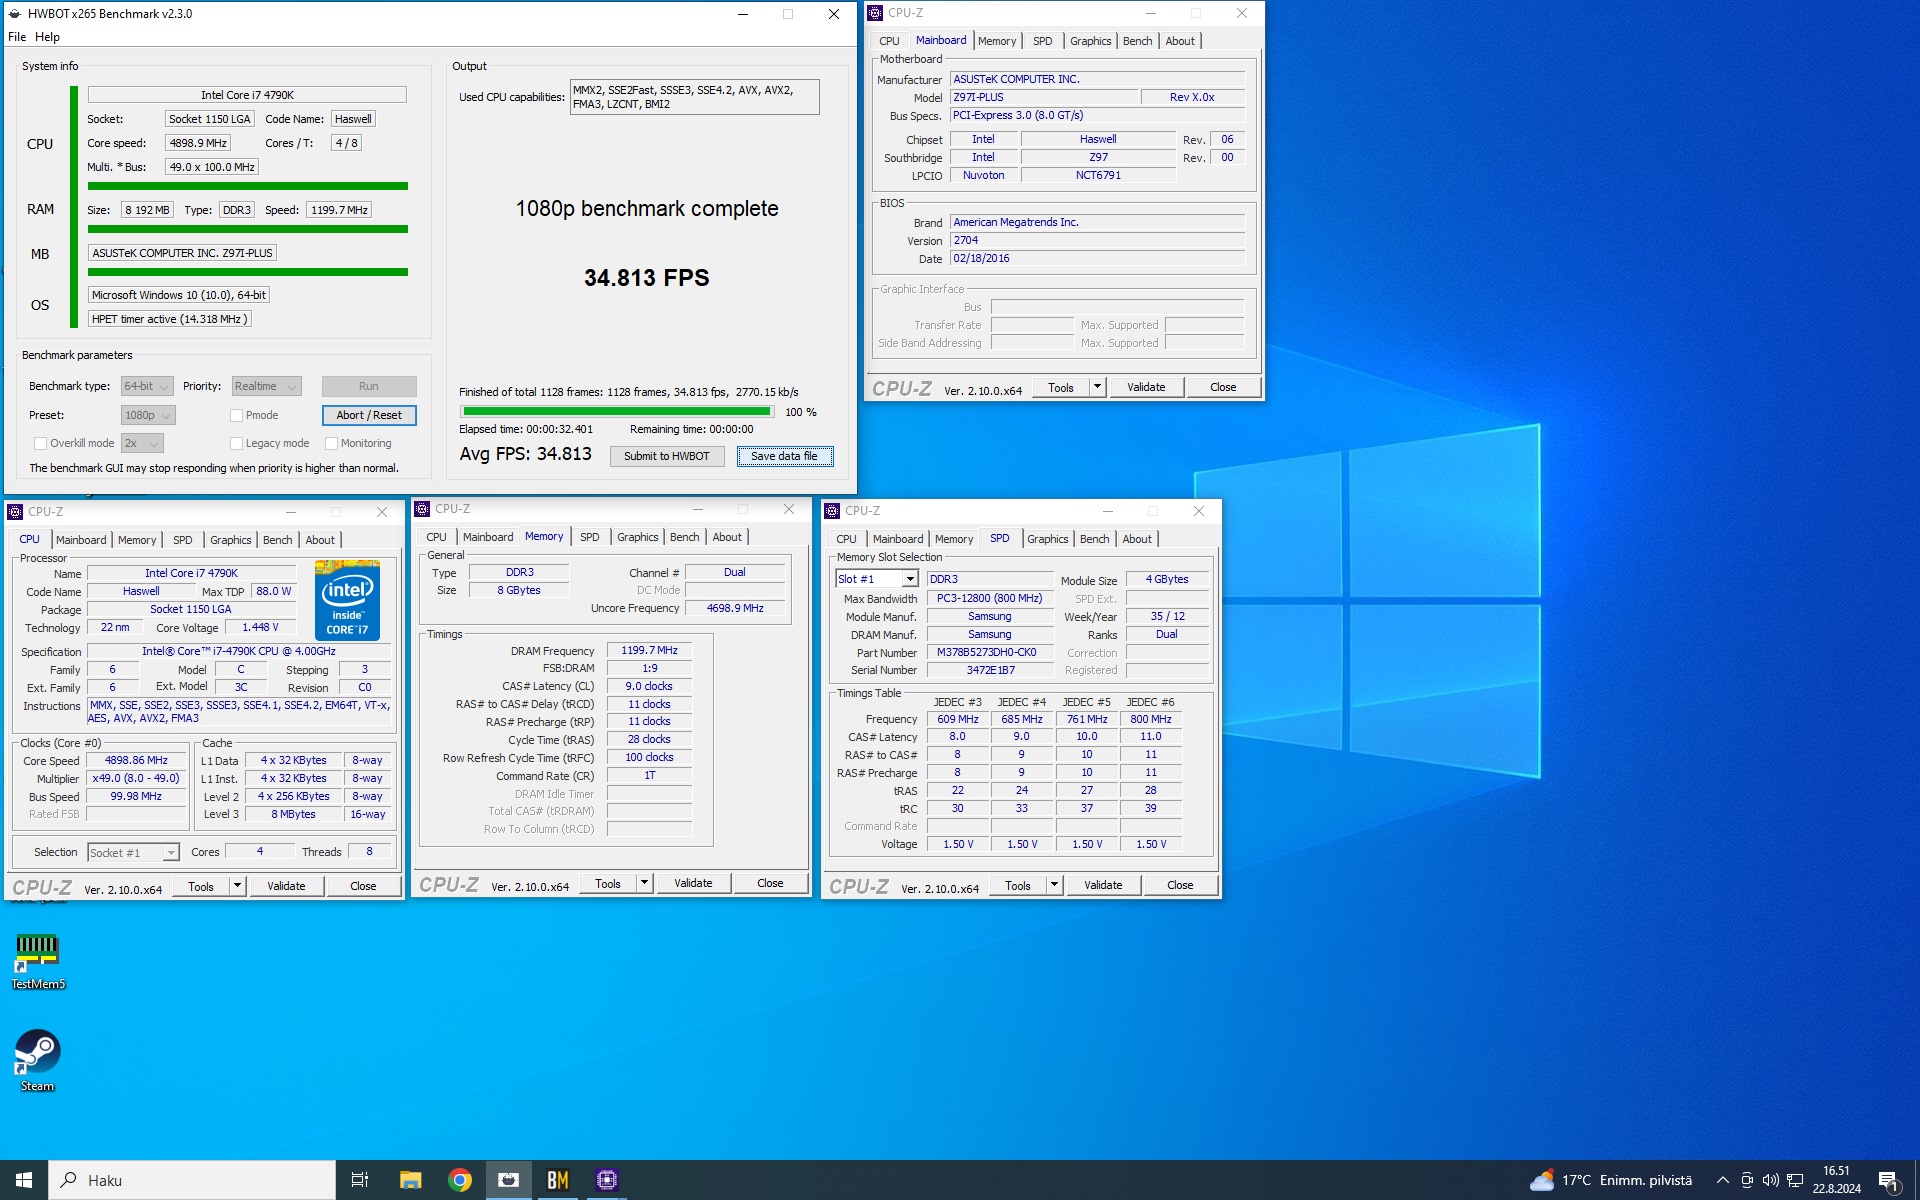The height and width of the screenshot is (1200, 1920).
Task: Expand Tools arrow in CPU tab window
Action: (x=237, y=886)
